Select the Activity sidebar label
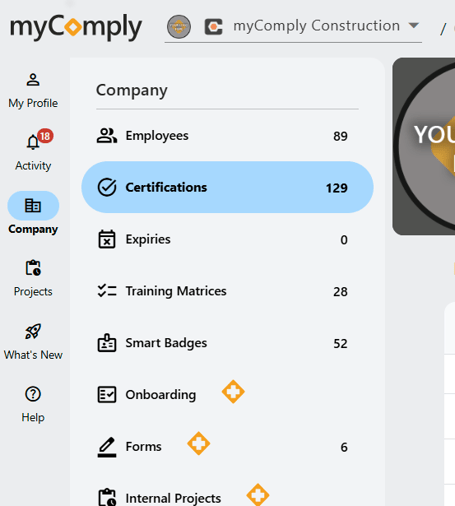This screenshot has height=506, width=455. tap(33, 166)
